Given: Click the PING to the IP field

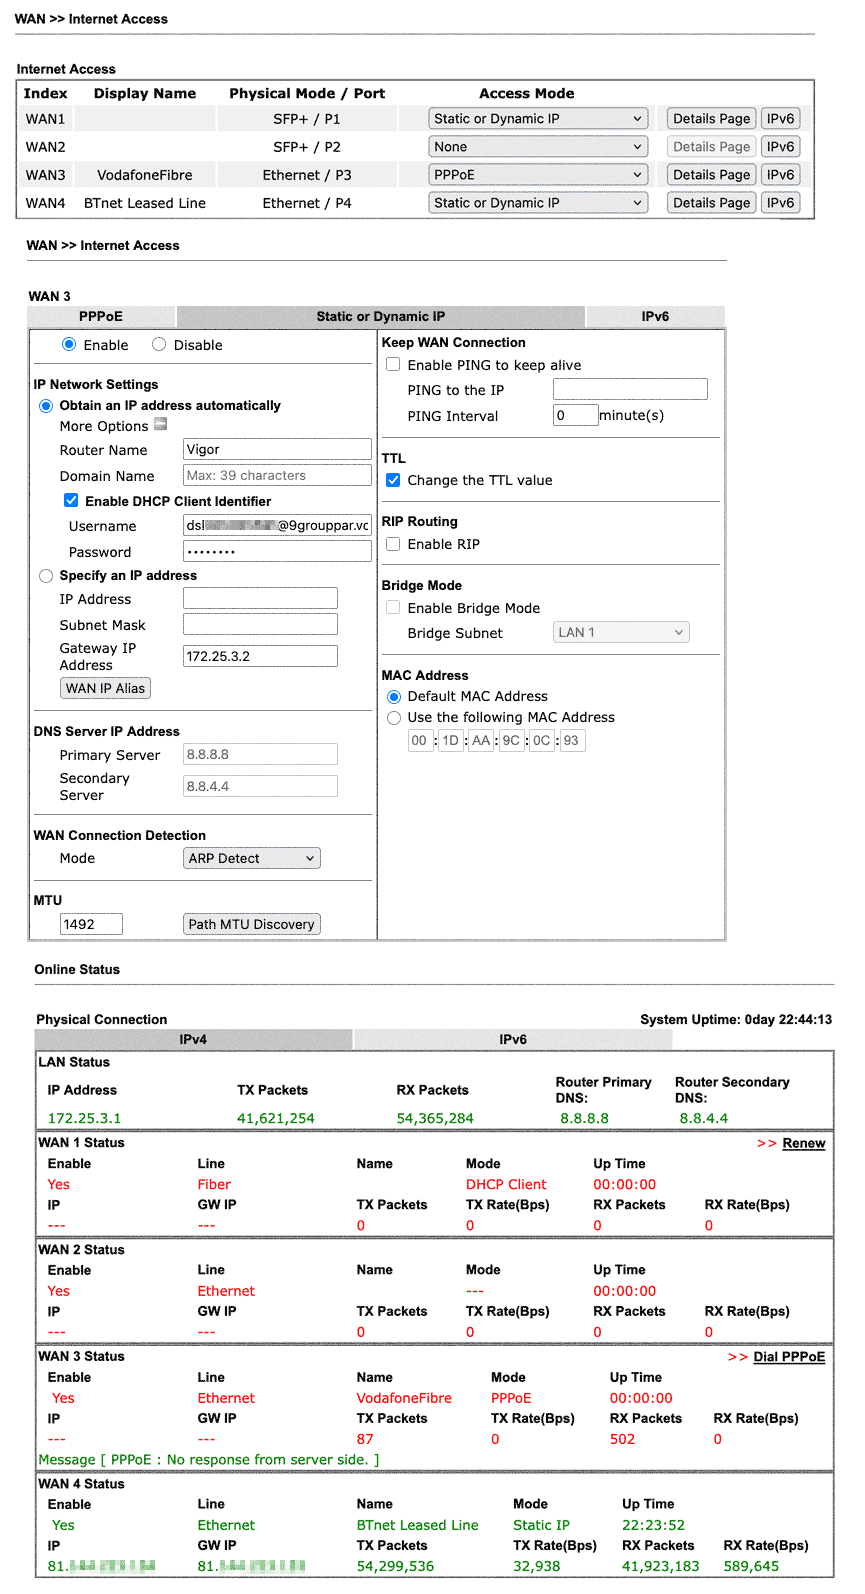Looking at the screenshot, I should [x=630, y=389].
